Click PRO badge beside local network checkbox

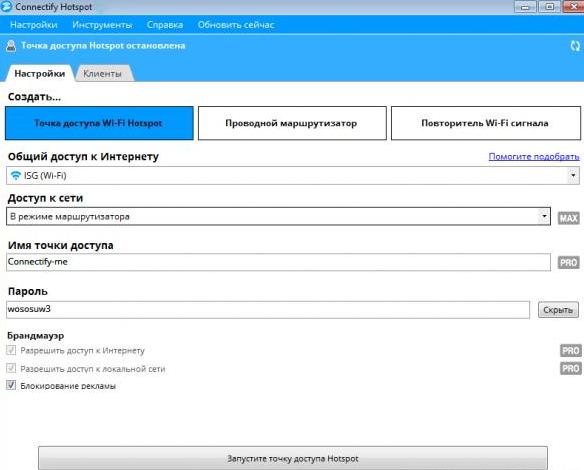[571, 368]
